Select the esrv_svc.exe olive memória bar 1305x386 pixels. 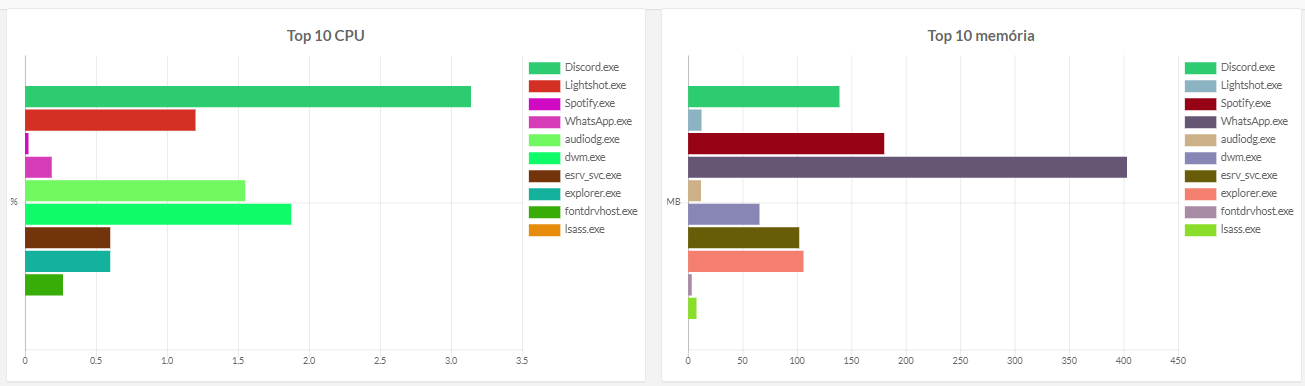coord(744,238)
